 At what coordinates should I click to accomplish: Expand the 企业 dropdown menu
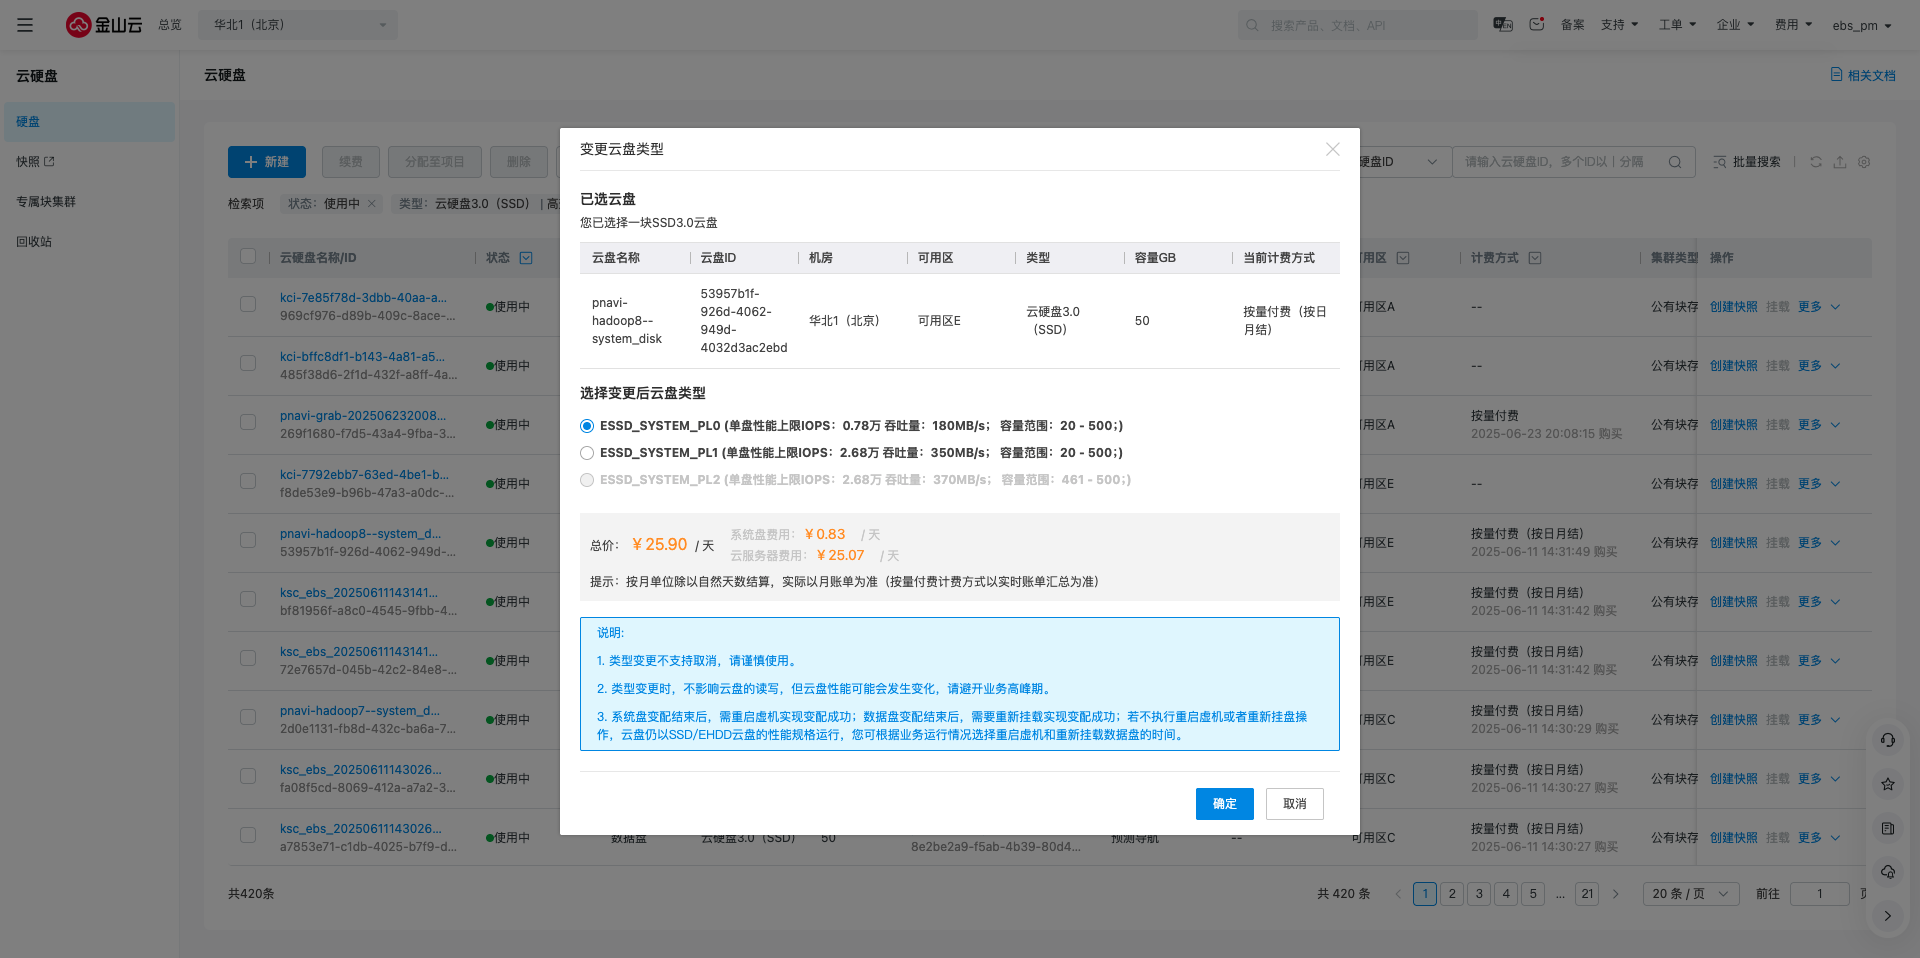(x=1736, y=25)
